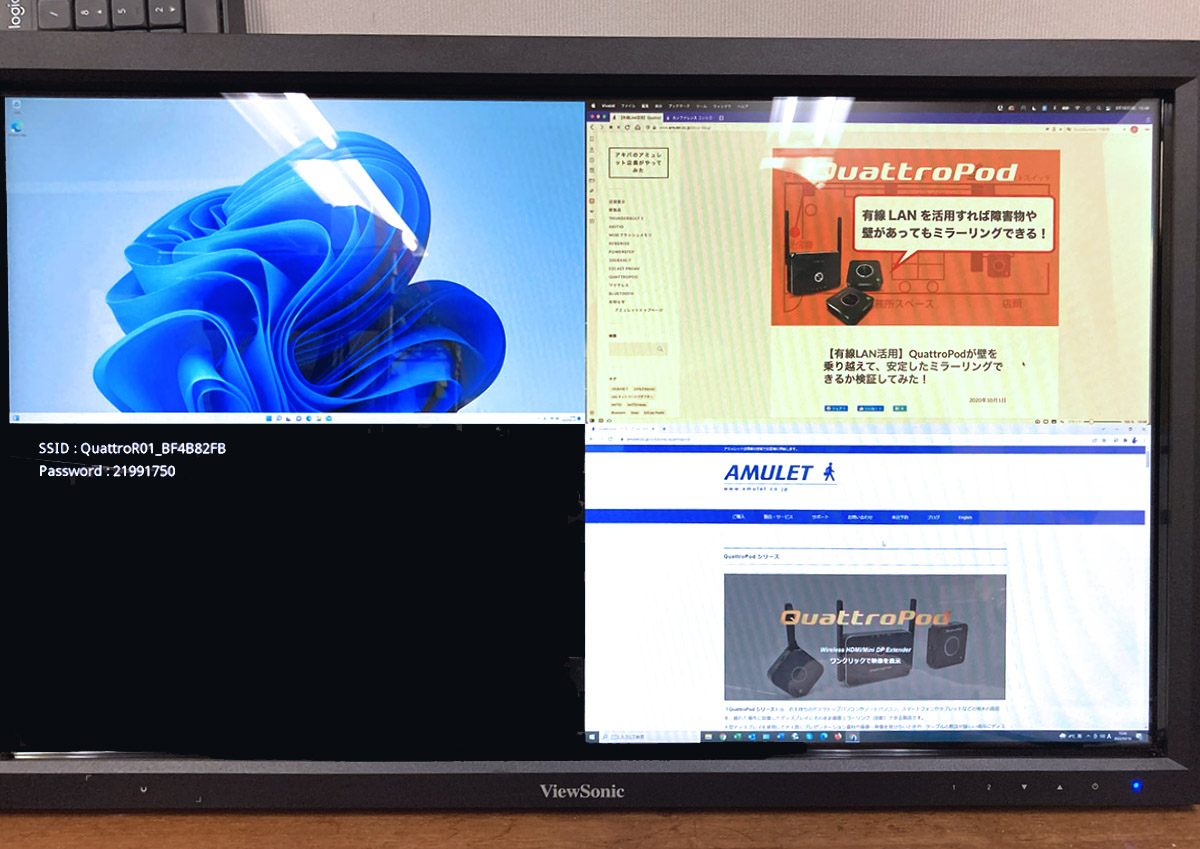Click the blog search magnifier icon
The height and width of the screenshot is (849, 1200).
click(x=660, y=349)
